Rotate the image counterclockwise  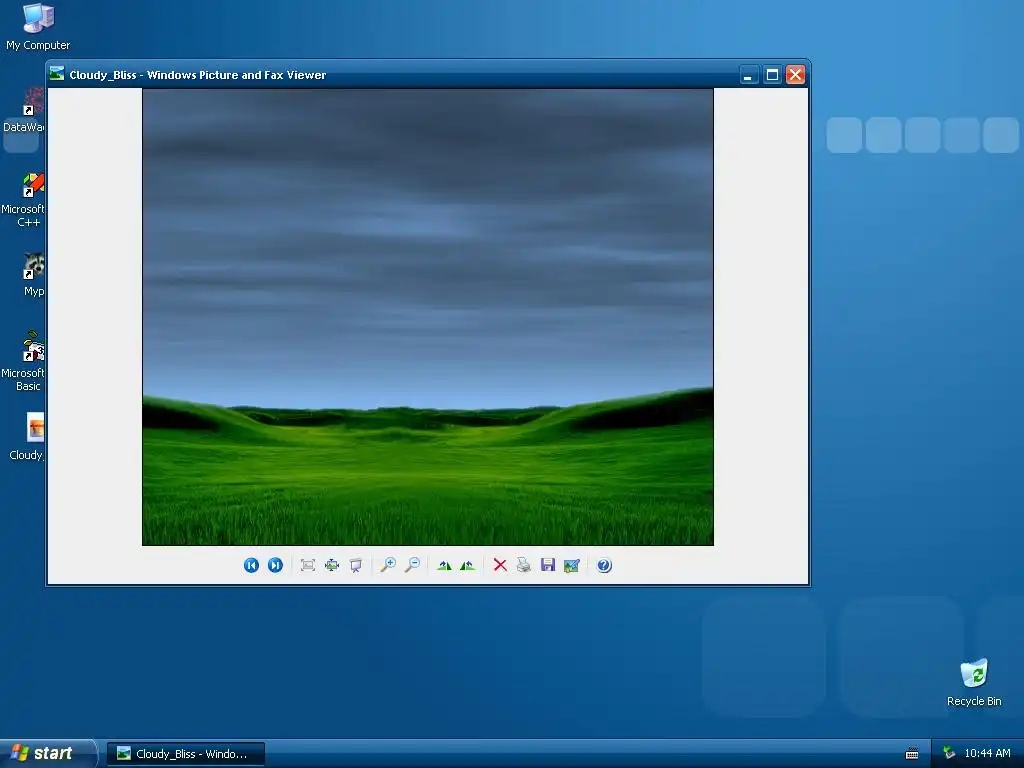pyautogui.click(x=468, y=565)
